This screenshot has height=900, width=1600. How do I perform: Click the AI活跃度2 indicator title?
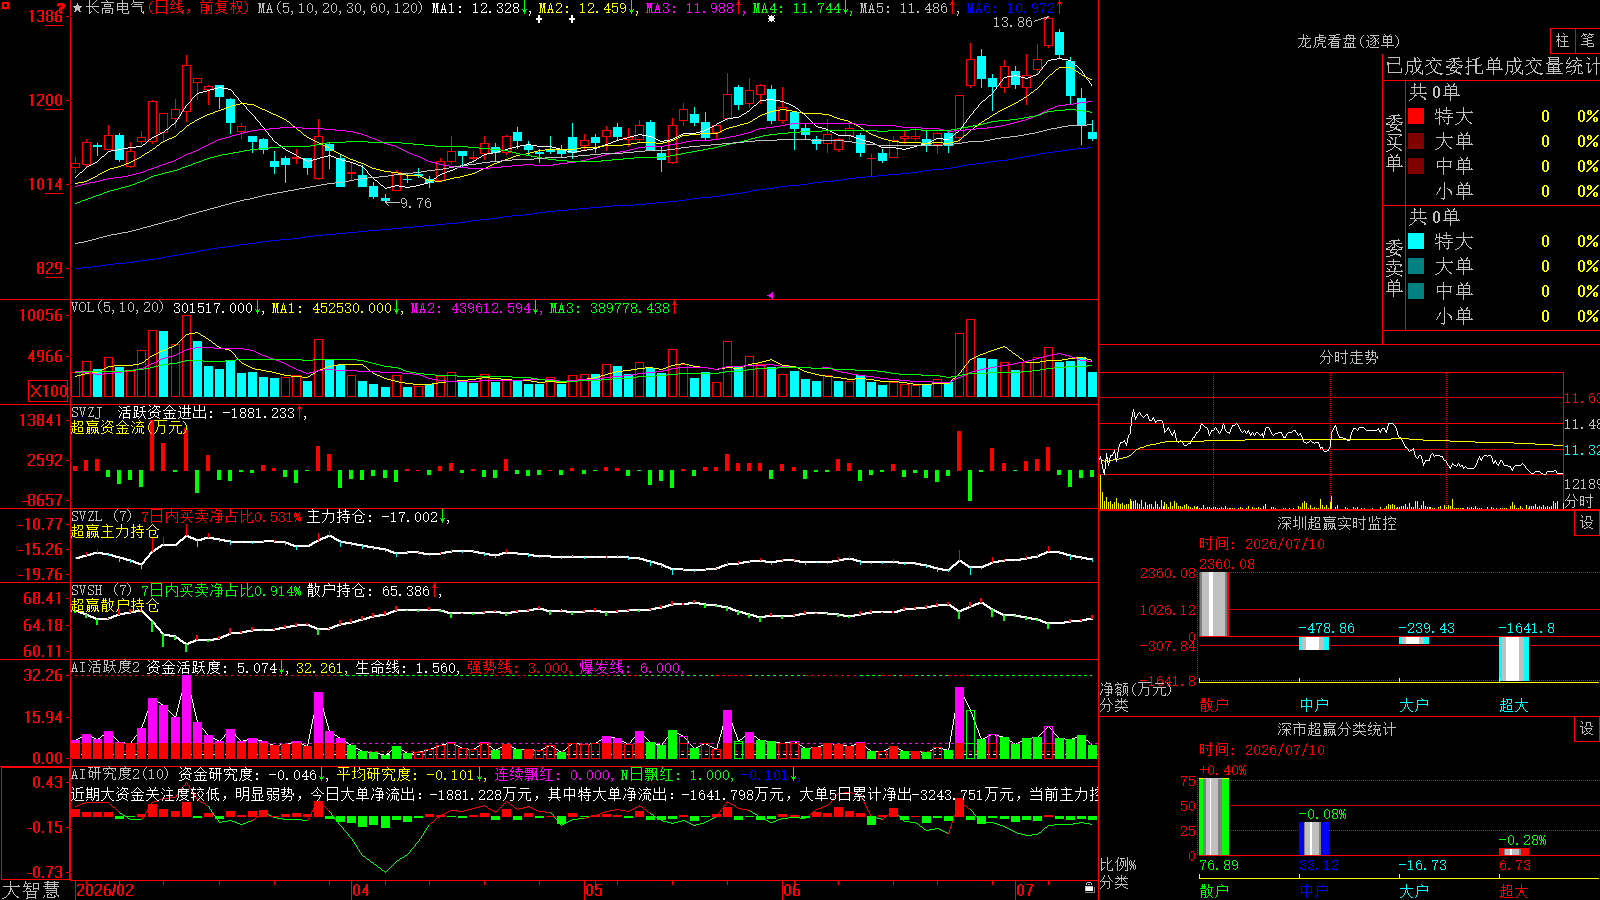pos(106,667)
